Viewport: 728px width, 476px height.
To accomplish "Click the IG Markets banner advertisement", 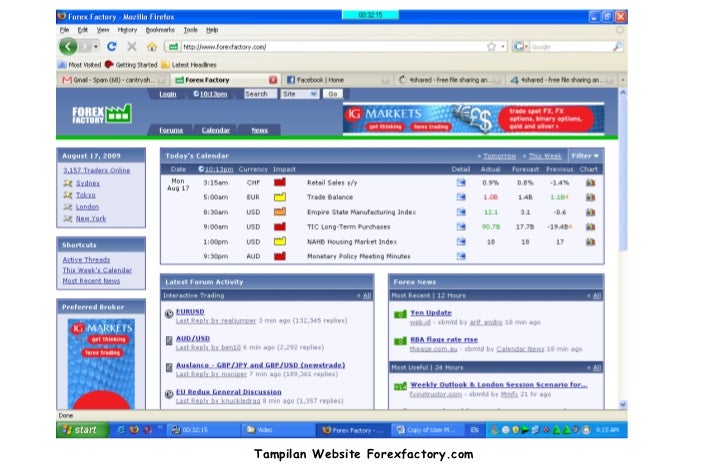I will [x=474, y=119].
